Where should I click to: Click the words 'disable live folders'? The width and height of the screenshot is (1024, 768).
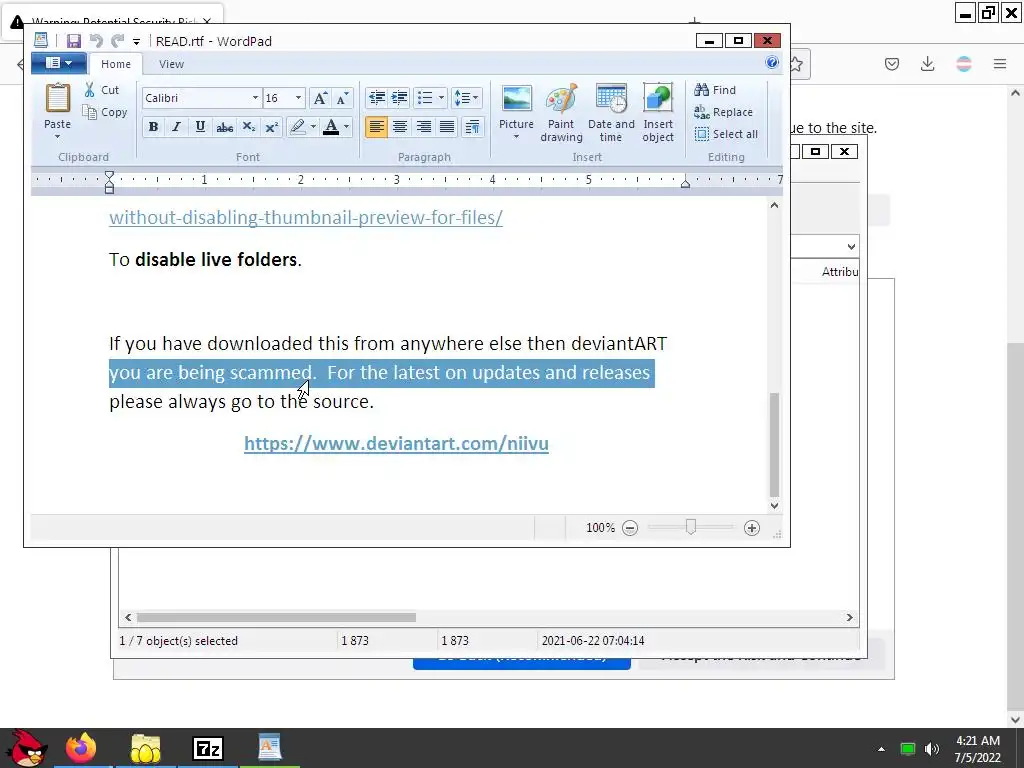[x=216, y=259]
